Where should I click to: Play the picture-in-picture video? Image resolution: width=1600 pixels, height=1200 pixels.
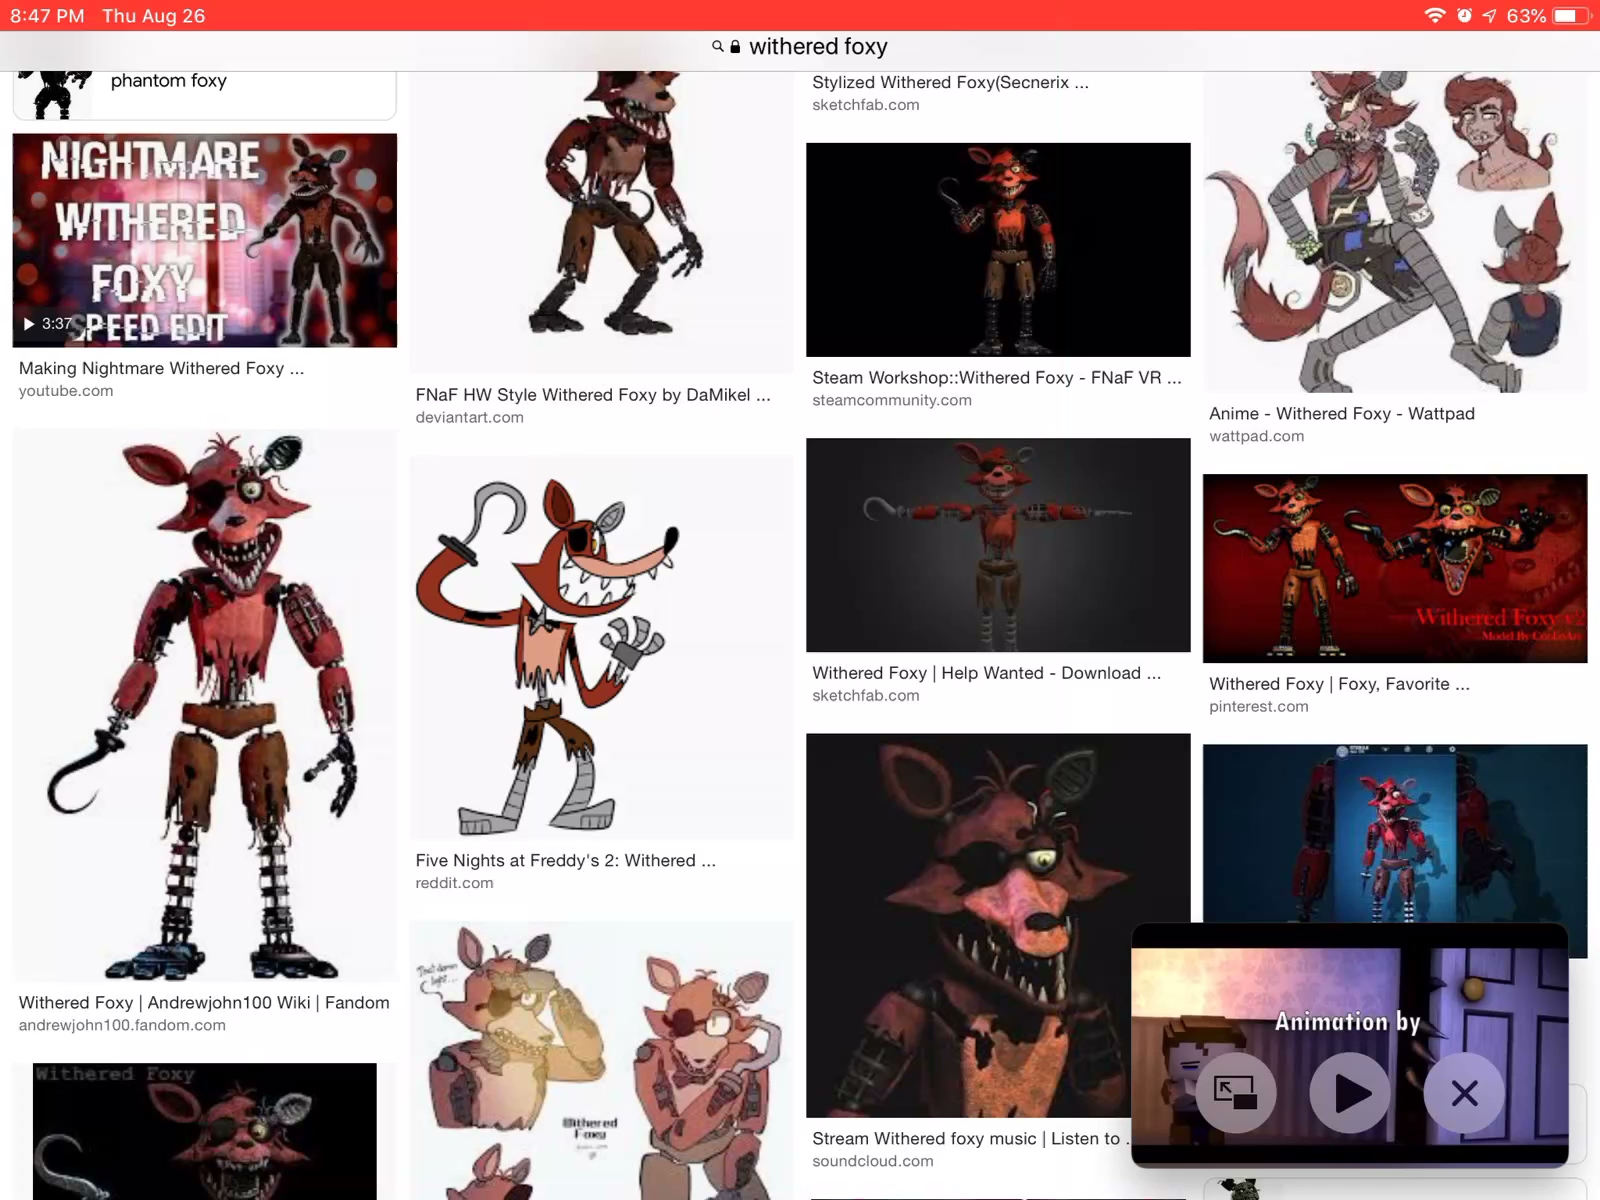click(x=1349, y=1093)
